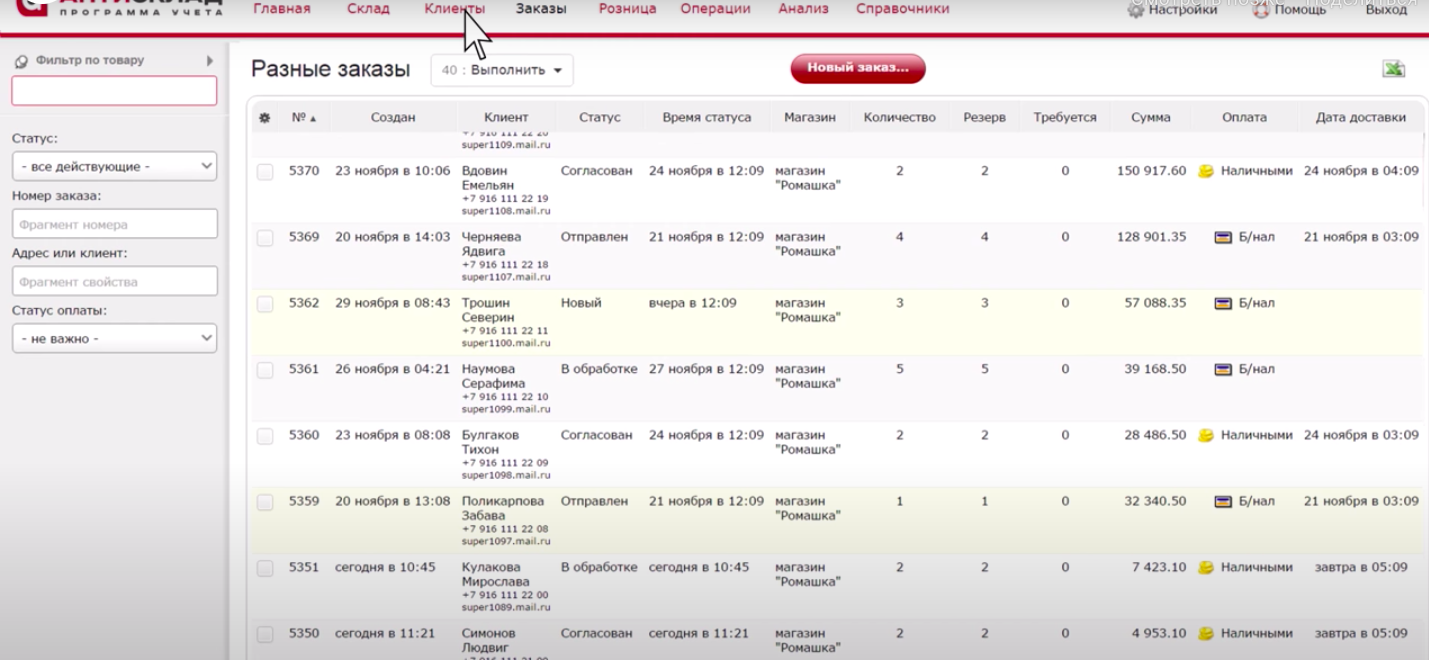Click the Новый заказ... button

[x=858, y=68]
